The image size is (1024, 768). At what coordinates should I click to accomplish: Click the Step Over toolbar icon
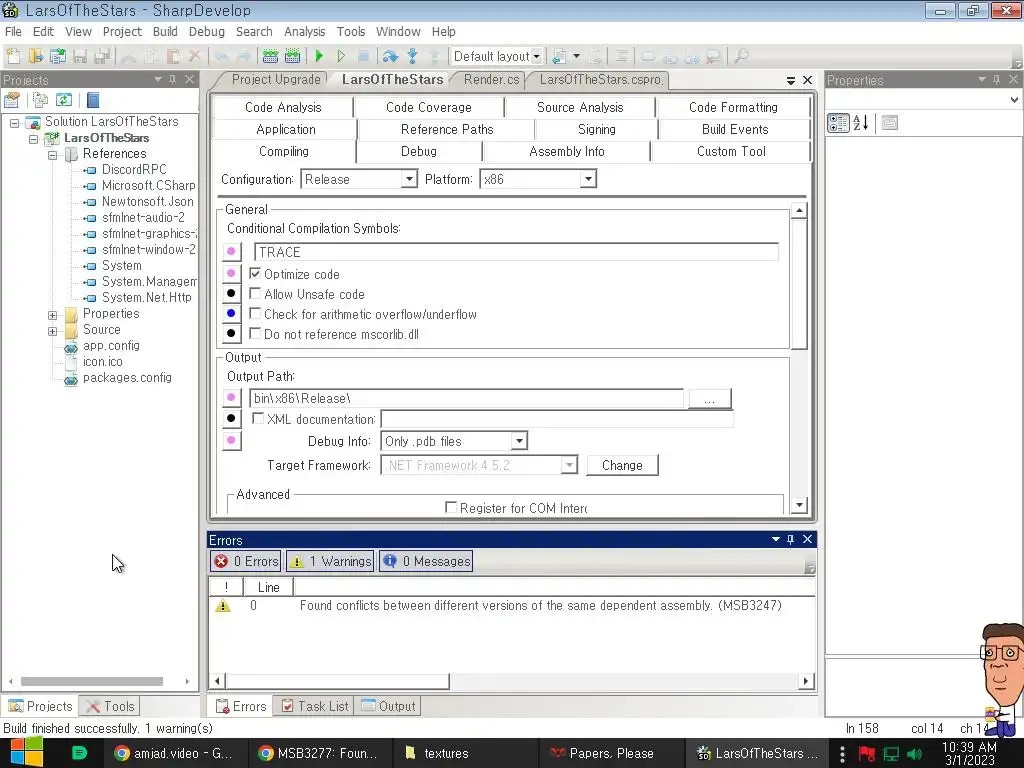point(390,56)
